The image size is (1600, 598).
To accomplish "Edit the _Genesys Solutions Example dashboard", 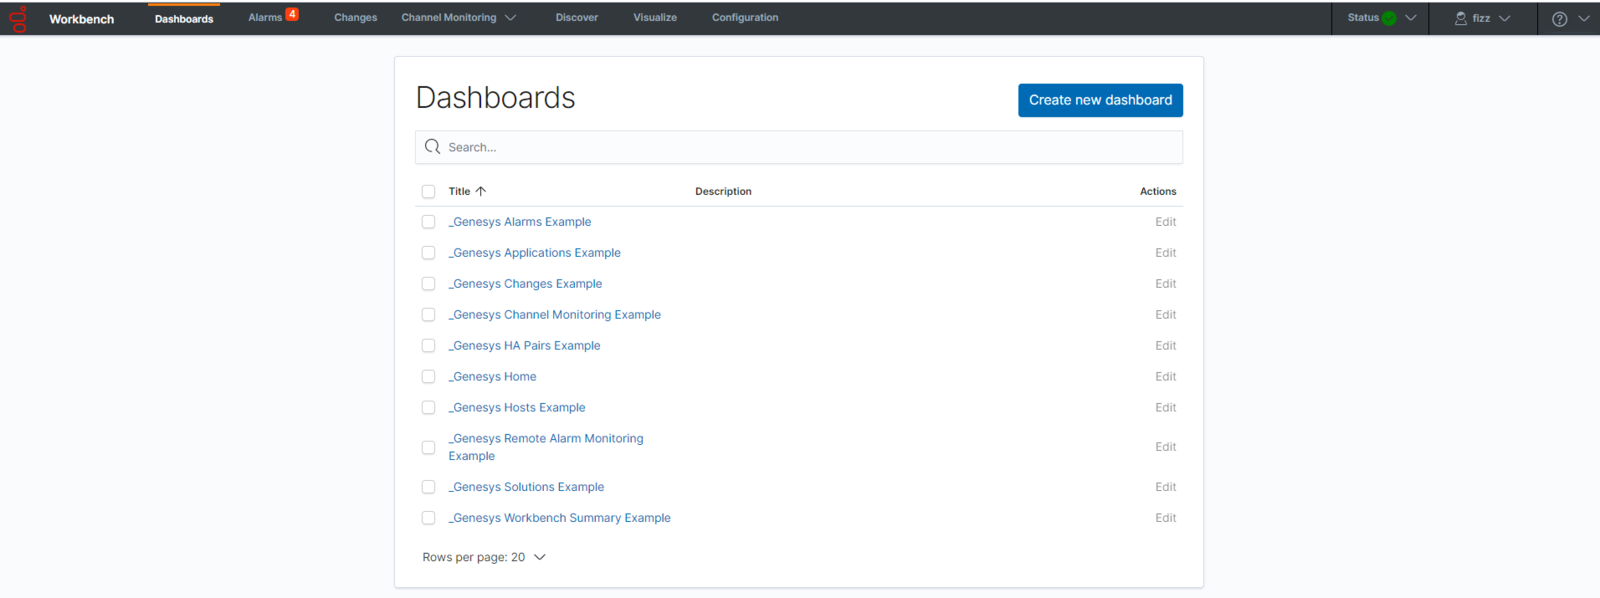I will pos(1165,487).
